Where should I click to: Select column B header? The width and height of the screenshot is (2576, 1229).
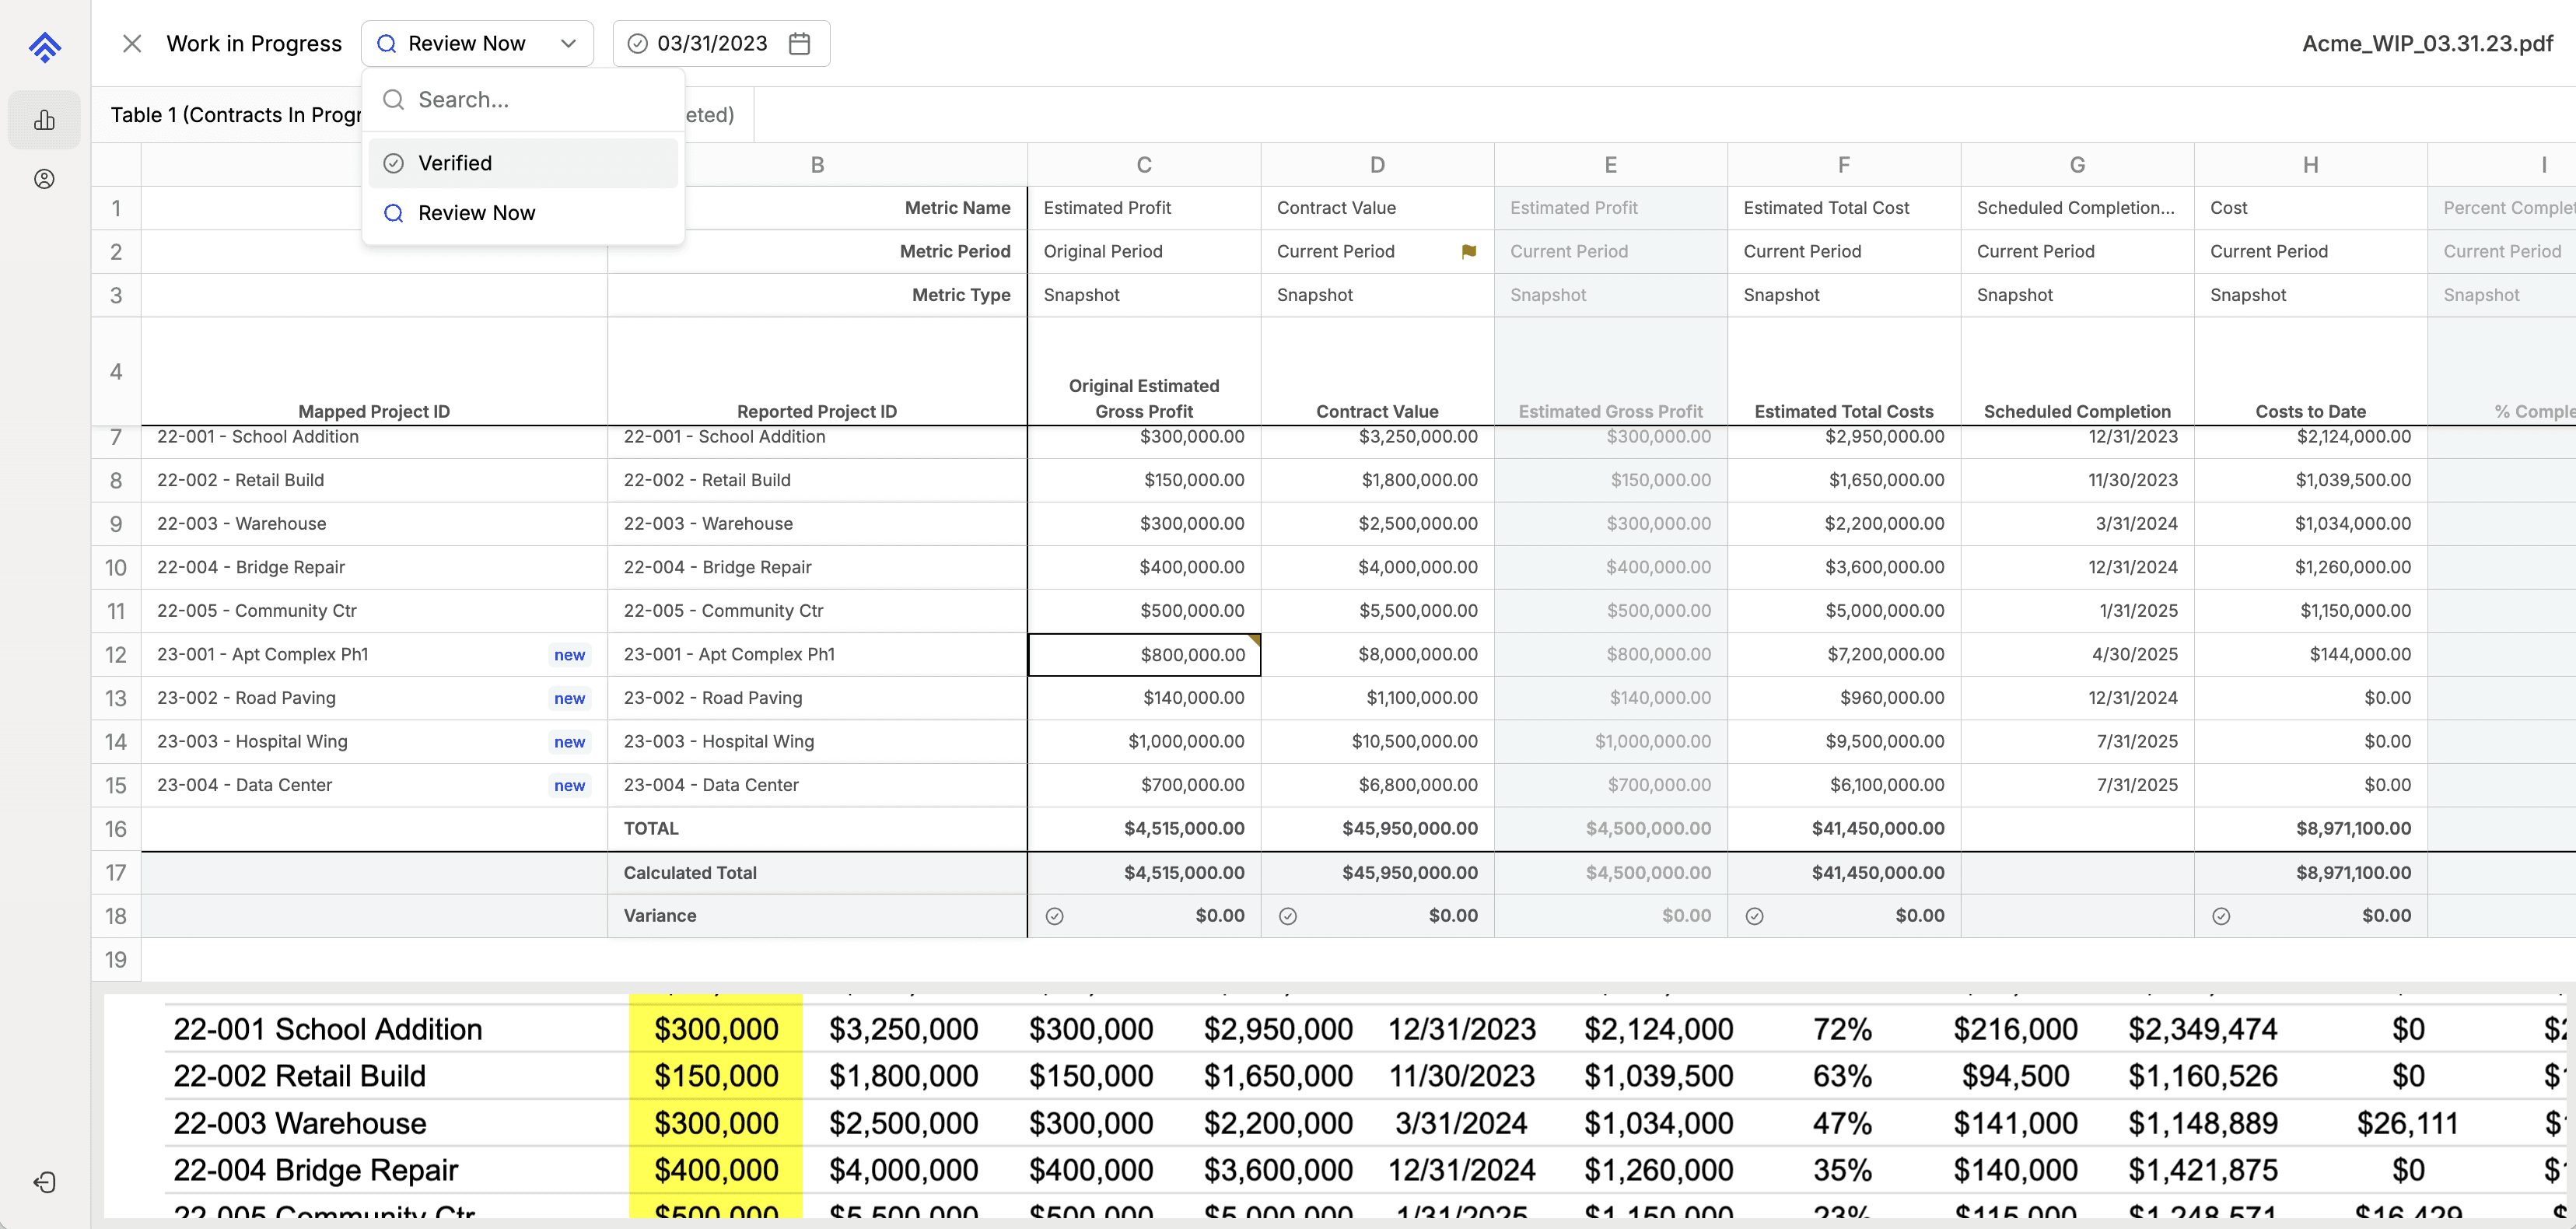click(x=817, y=164)
